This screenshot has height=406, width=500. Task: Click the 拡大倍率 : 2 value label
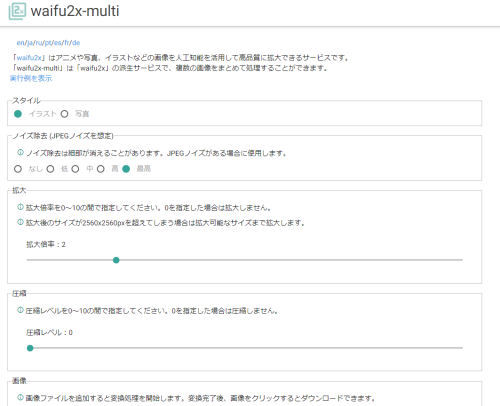pyautogui.click(x=46, y=244)
